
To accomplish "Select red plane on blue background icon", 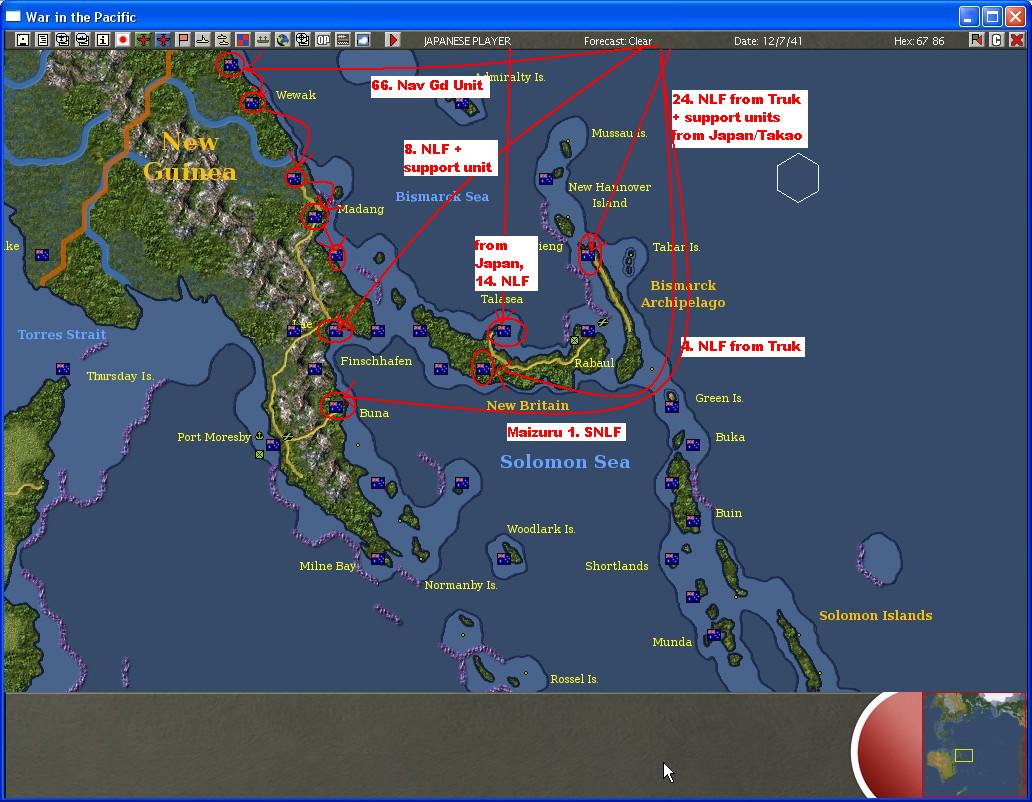I will pos(163,40).
